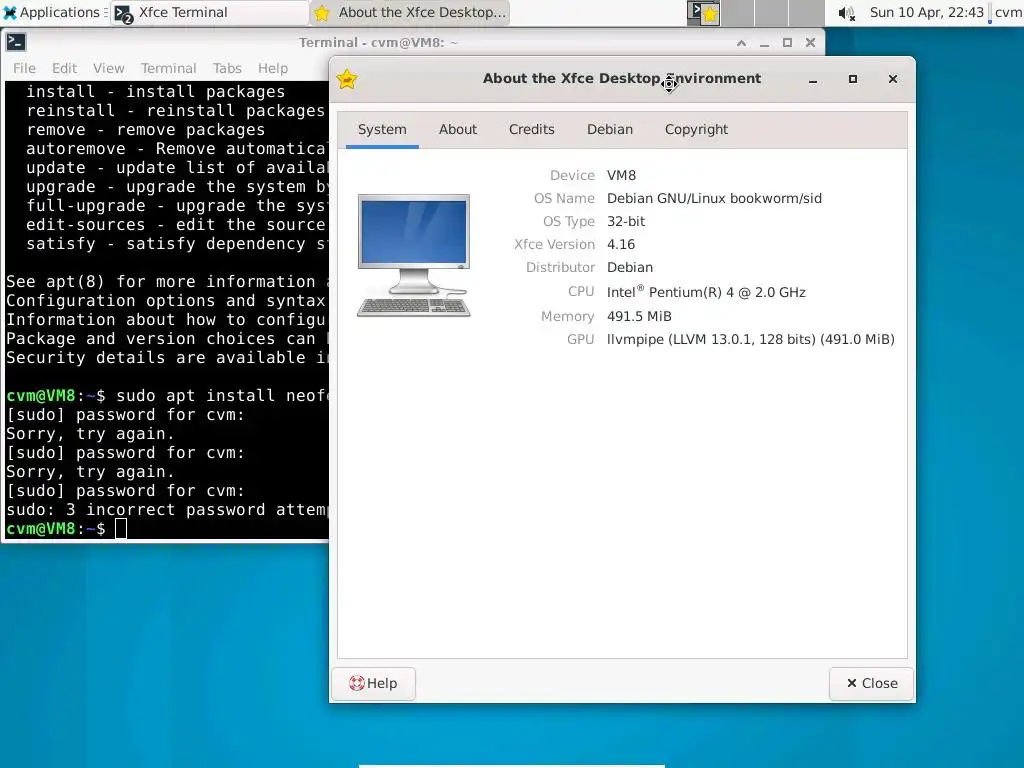Click '3 incorrect password' line in terminal
Viewport: 1024px width, 768px height.
pyautogui.click(x=167, y=509)
